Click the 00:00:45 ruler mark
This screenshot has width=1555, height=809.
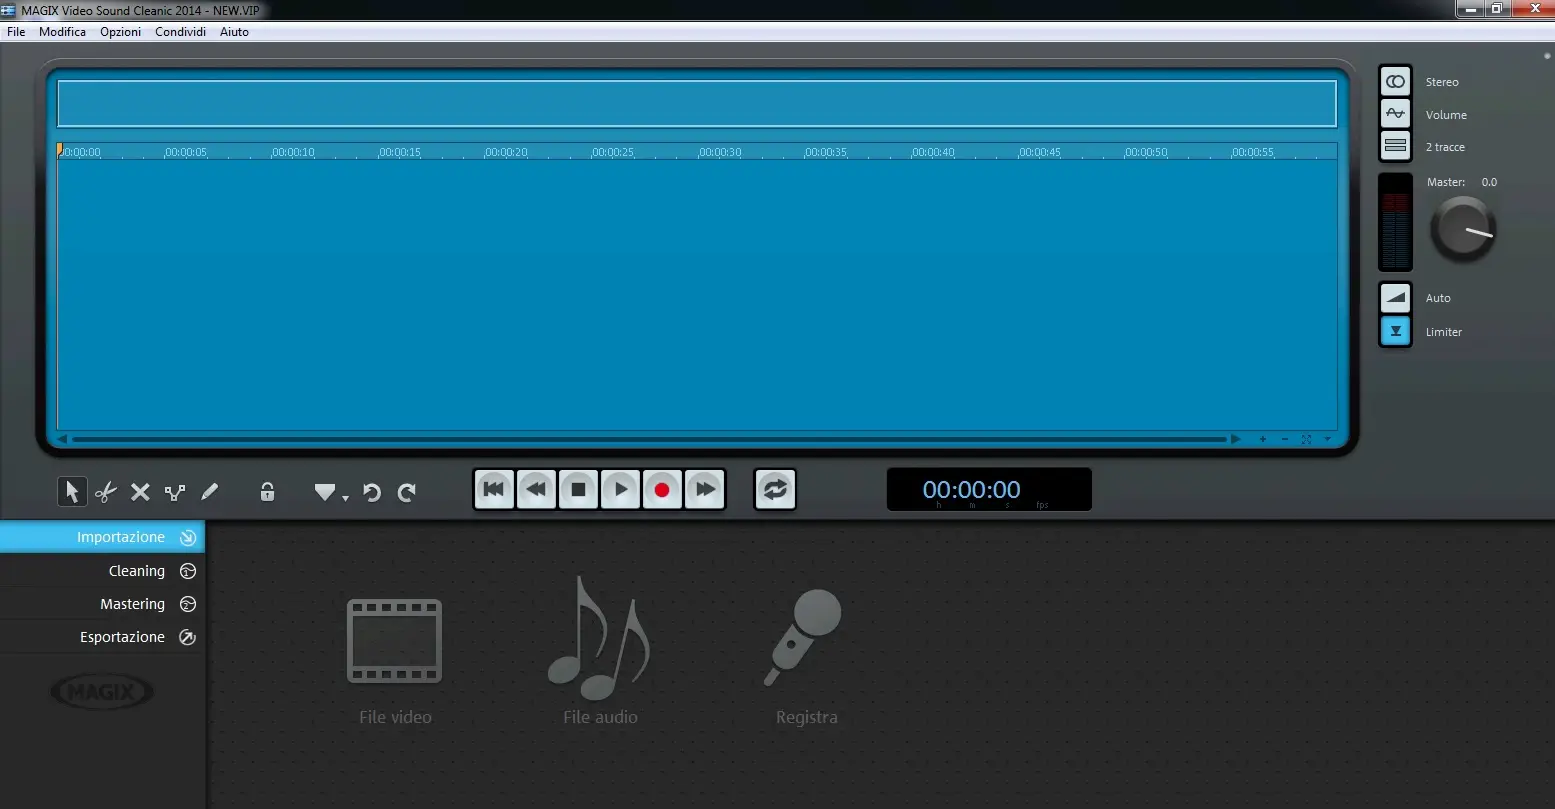coord(1040,153)
